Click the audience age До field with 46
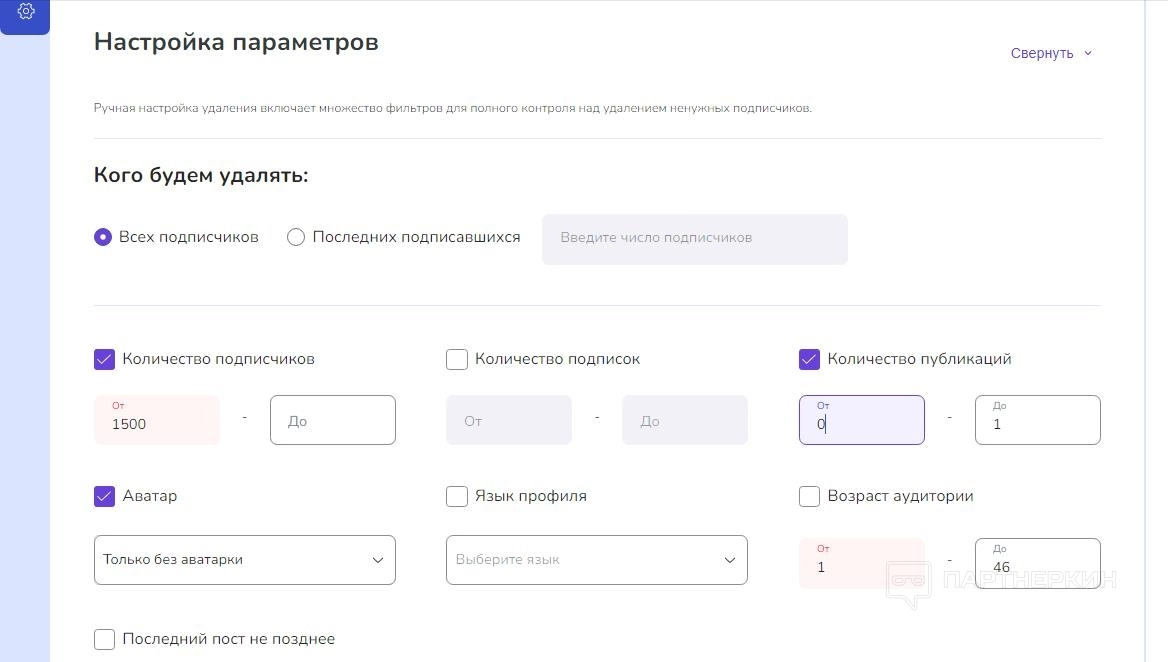1168x662 pixels. (x=1037, y=564)
